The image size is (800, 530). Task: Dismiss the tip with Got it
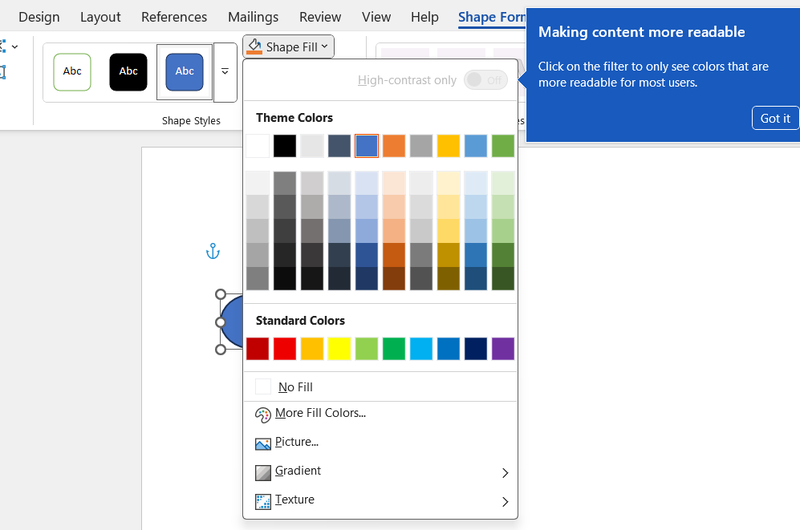tap(775, 118)
